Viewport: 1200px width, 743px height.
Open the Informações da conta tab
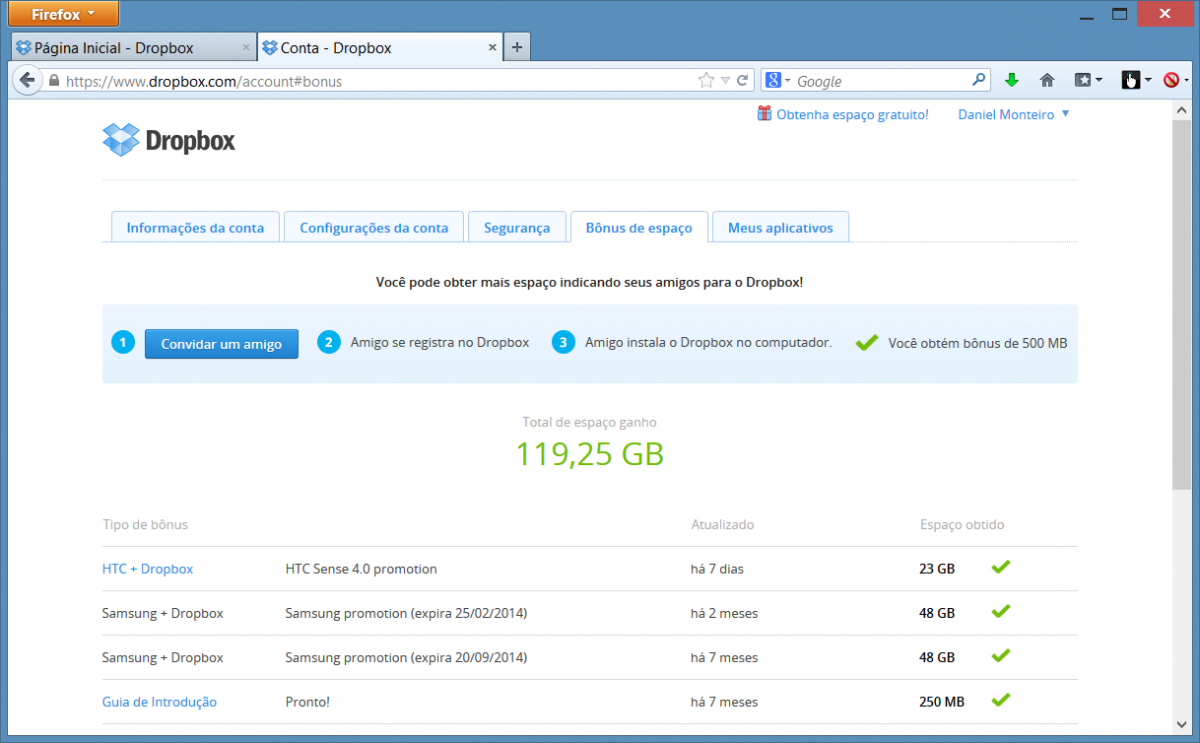point(195,227)
